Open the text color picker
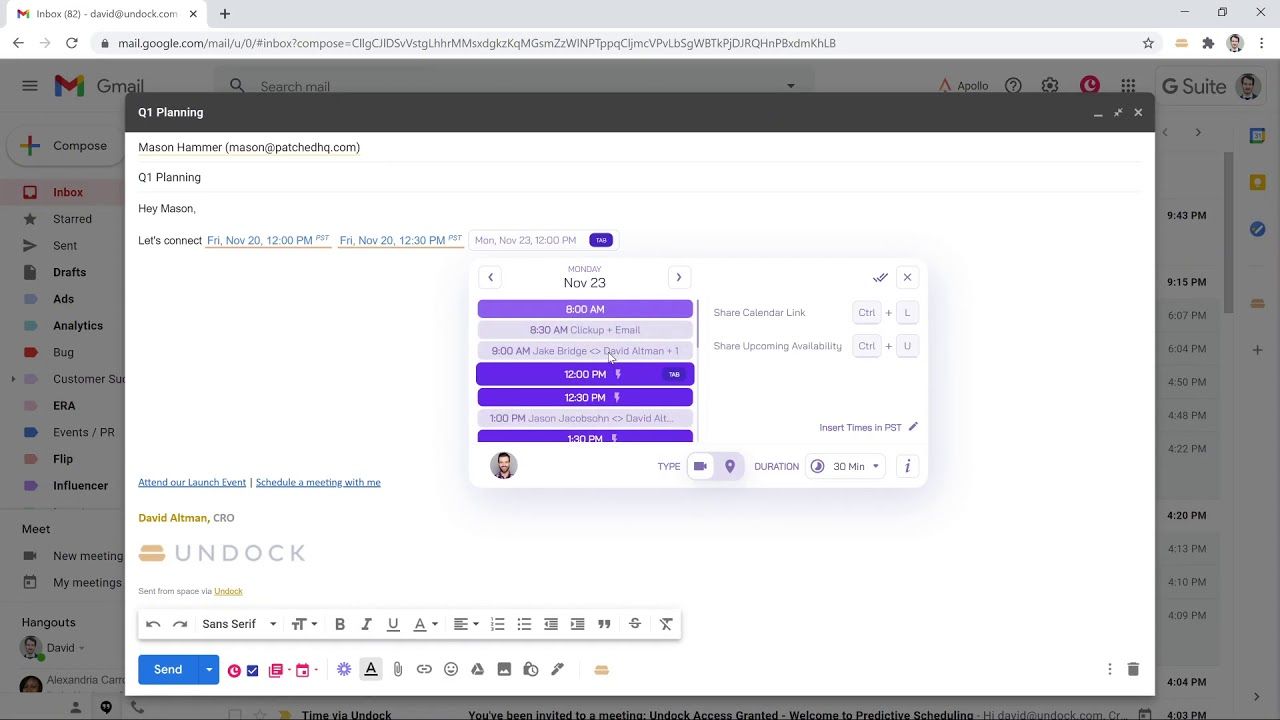The height and width of the screenshot is (720, 1280). pos(426,624)
